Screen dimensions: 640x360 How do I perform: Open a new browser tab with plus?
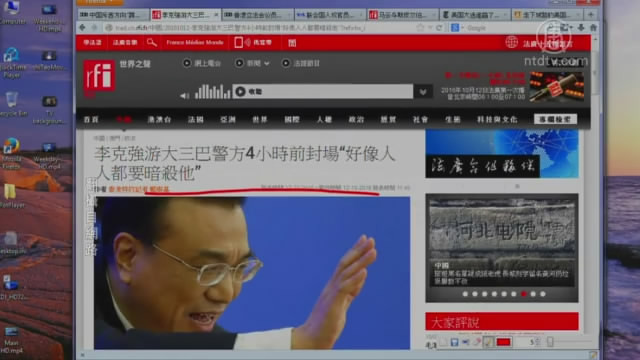click(x=591, y=15)
